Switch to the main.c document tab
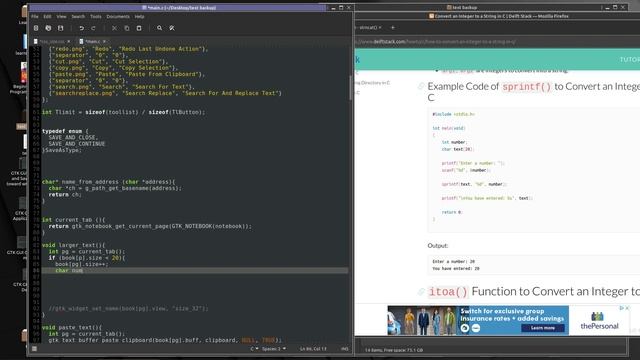Viewport: 640px width, 360px height. 92,42
